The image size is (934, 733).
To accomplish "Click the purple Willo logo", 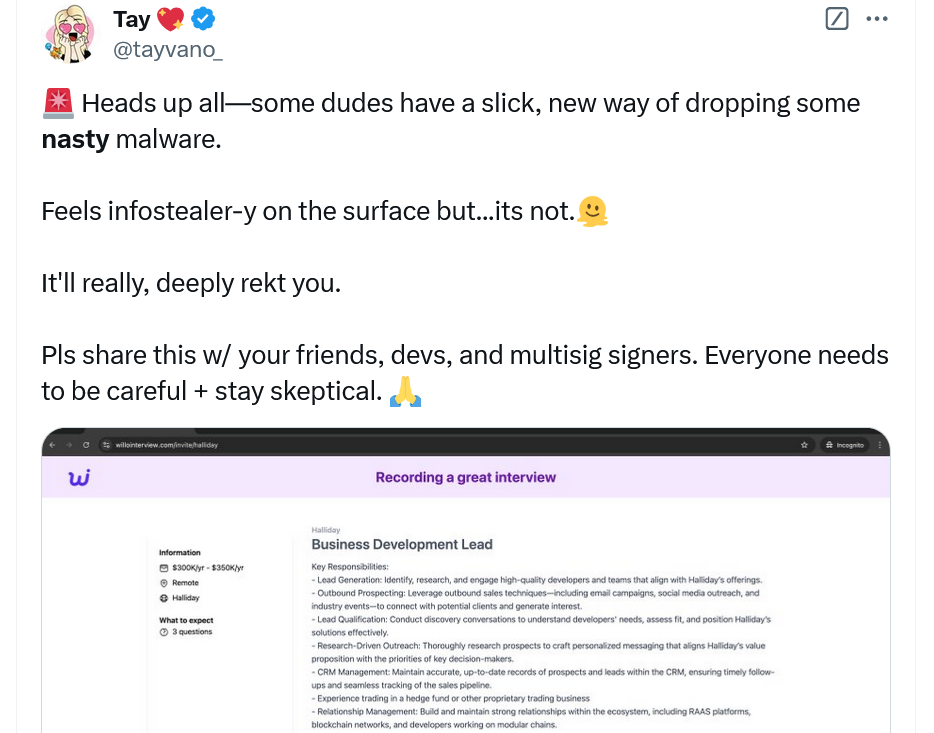I will pos(79,478).
